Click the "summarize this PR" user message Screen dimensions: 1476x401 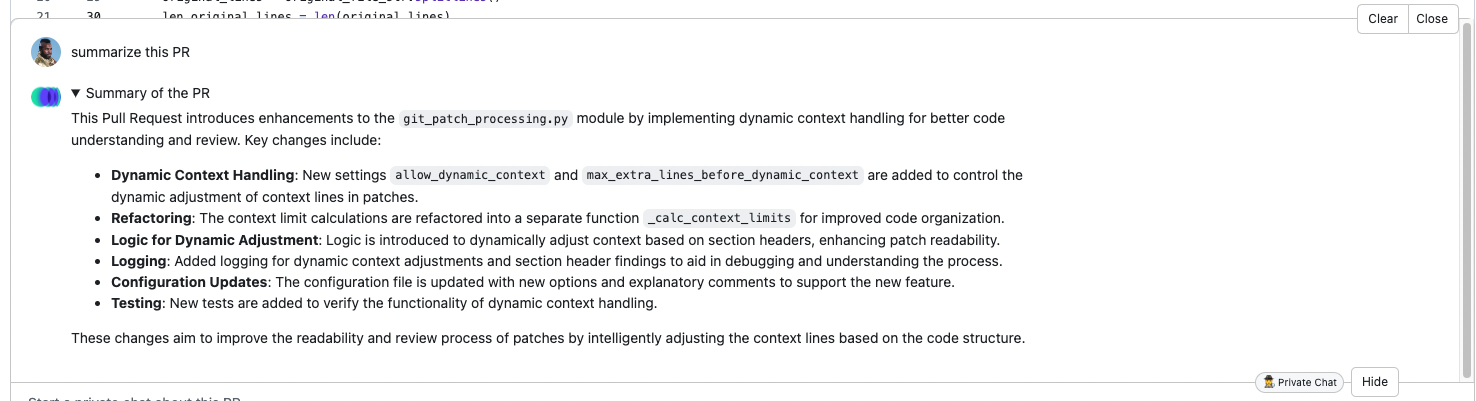point(130,52)
